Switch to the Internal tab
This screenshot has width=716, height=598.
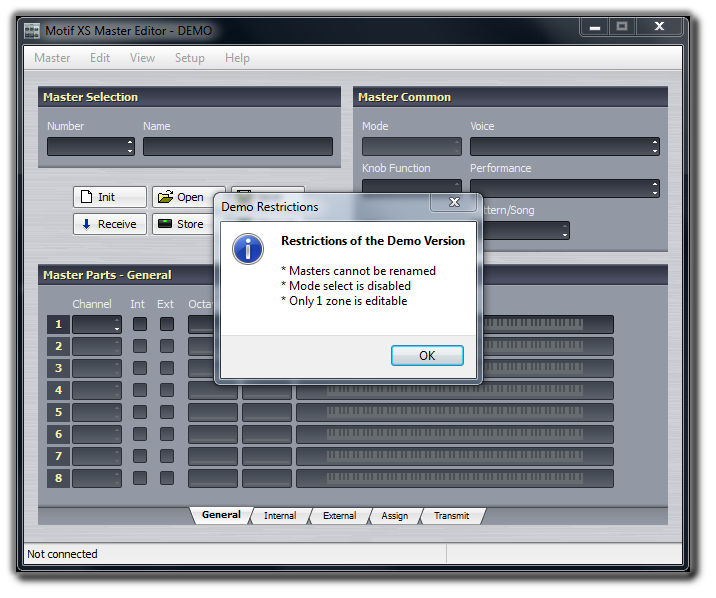pyautogui.click(x=280, y=515)
